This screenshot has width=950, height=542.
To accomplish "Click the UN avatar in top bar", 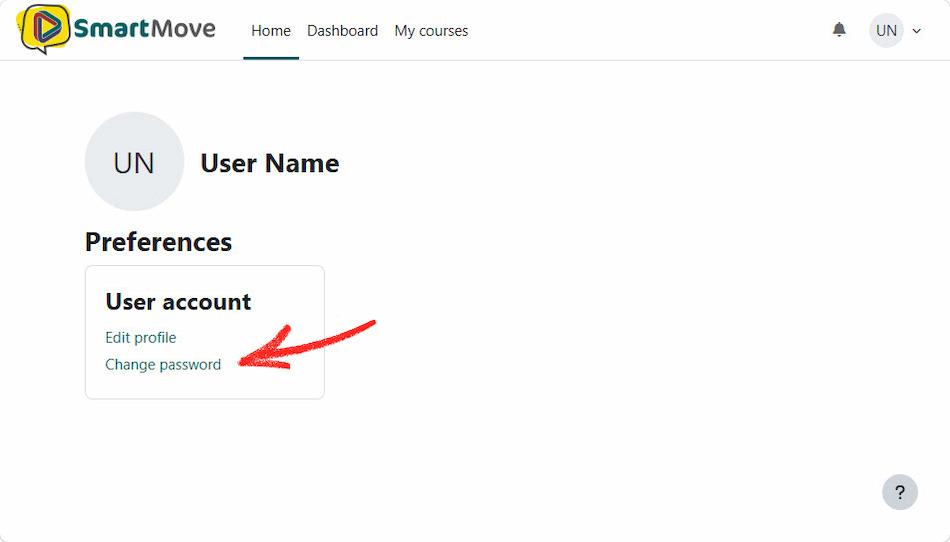I will point(886,30).
